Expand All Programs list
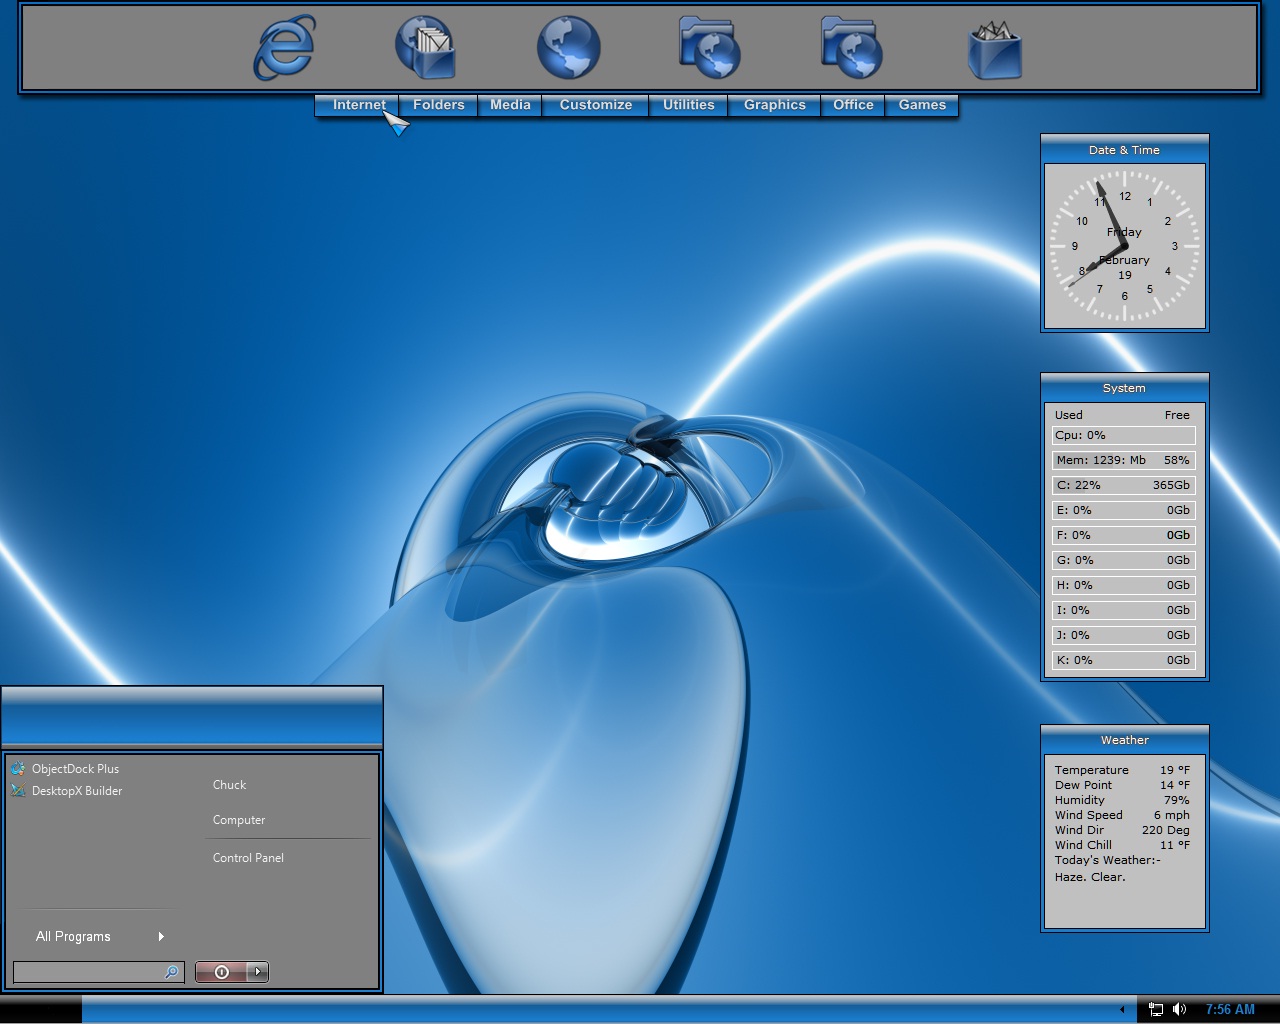 [x=100, y=936]
